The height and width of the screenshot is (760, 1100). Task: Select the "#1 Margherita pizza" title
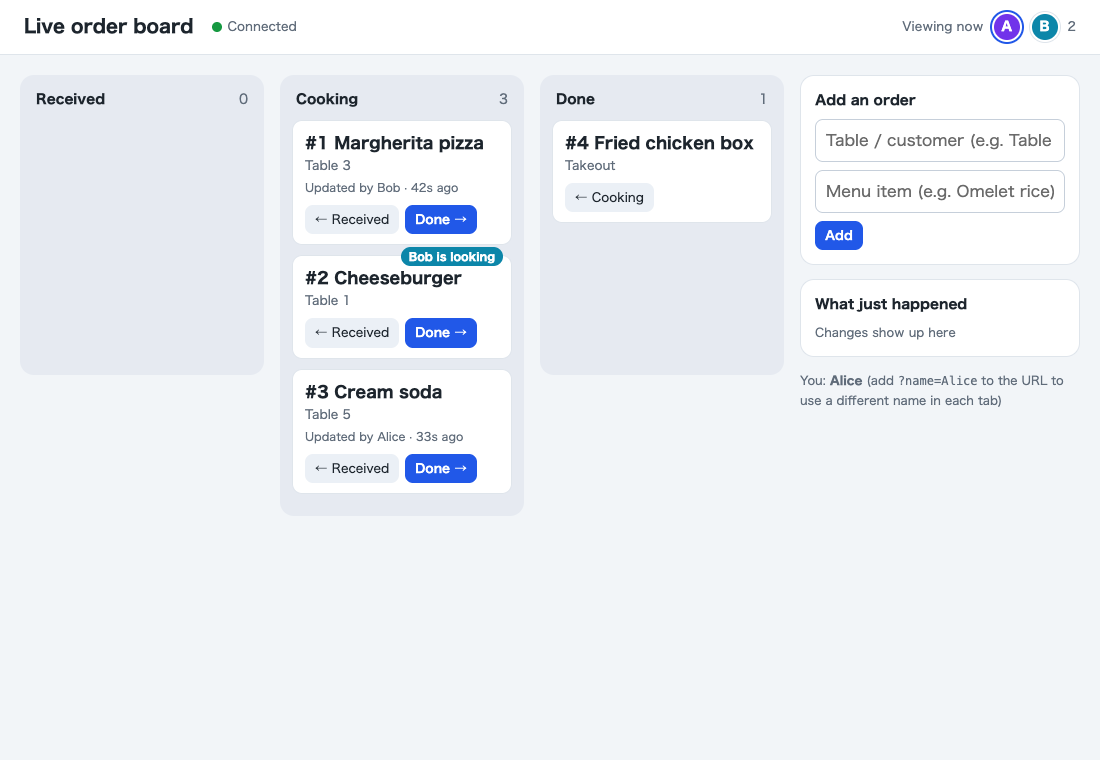(394, 143)
